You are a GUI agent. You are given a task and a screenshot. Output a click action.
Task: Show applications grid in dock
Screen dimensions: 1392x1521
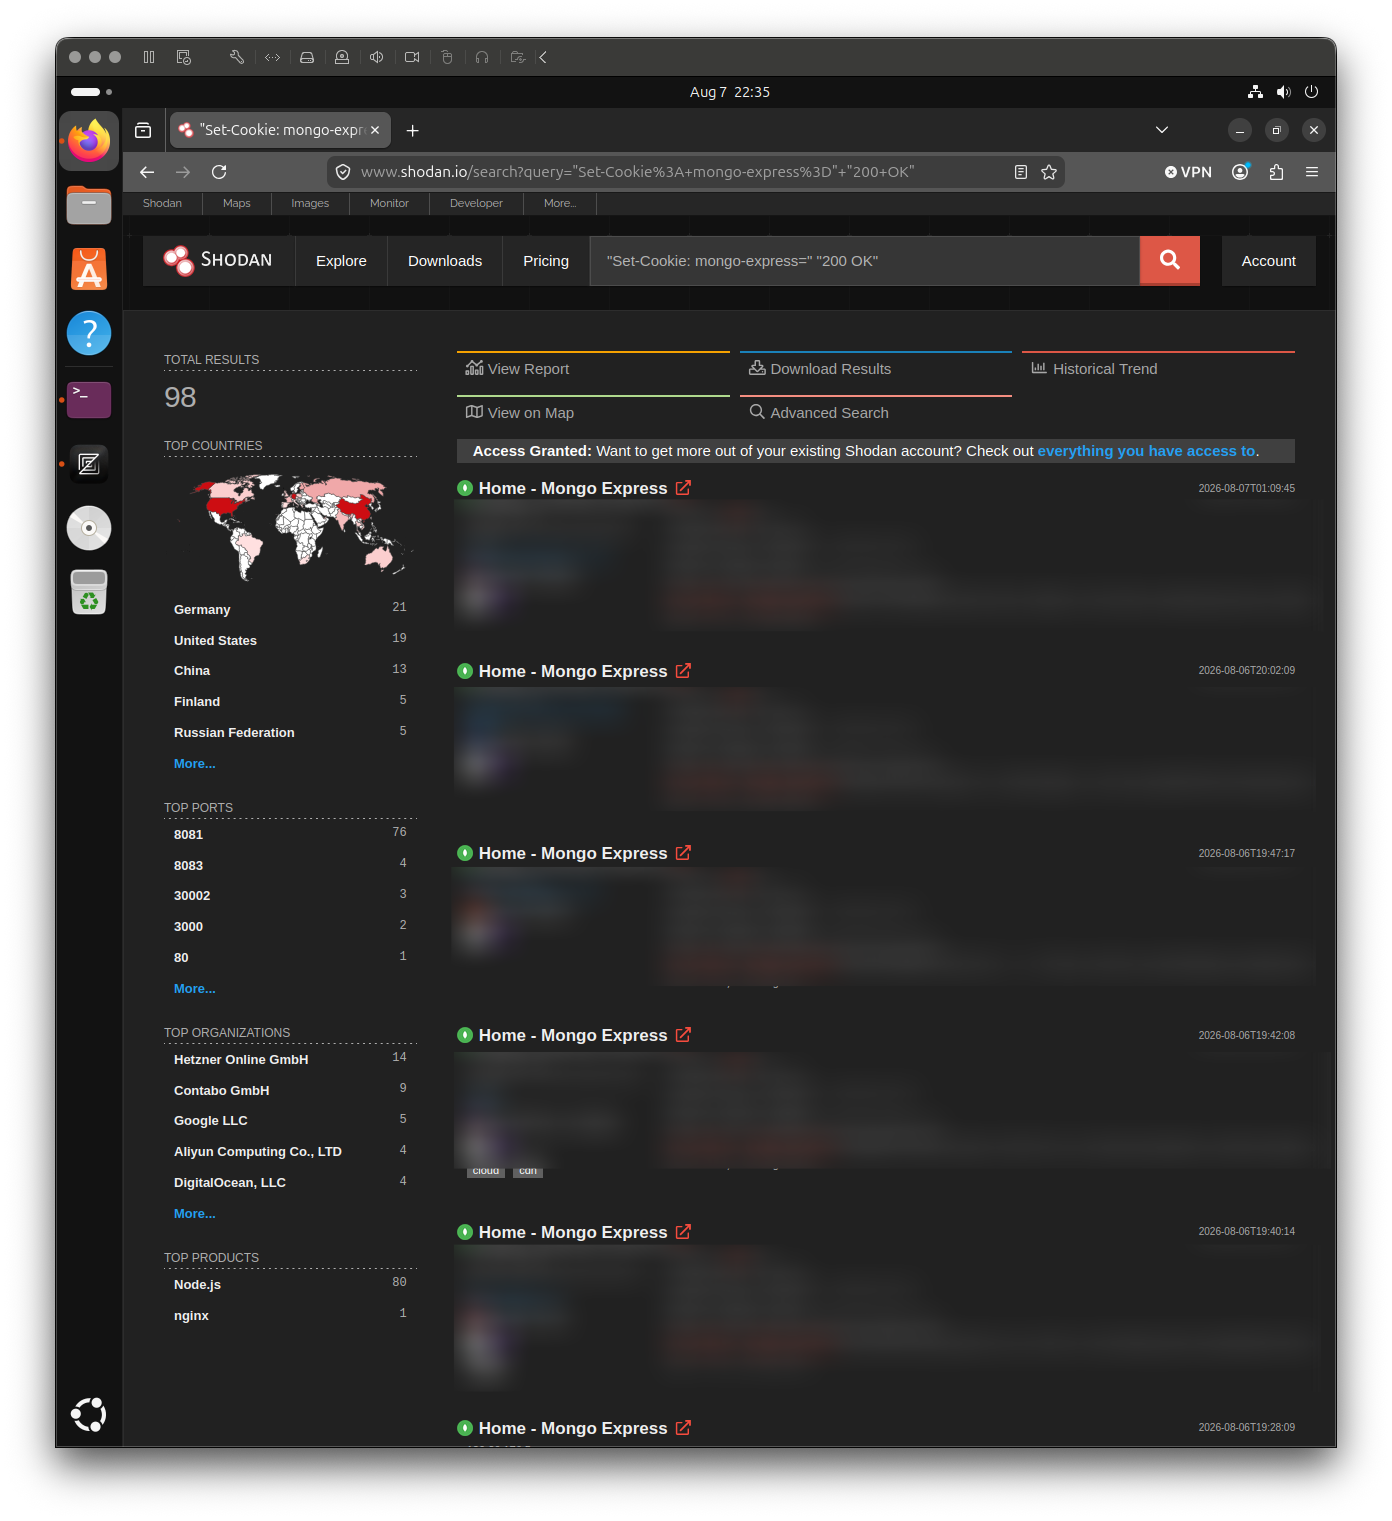tap(89, 1414)
